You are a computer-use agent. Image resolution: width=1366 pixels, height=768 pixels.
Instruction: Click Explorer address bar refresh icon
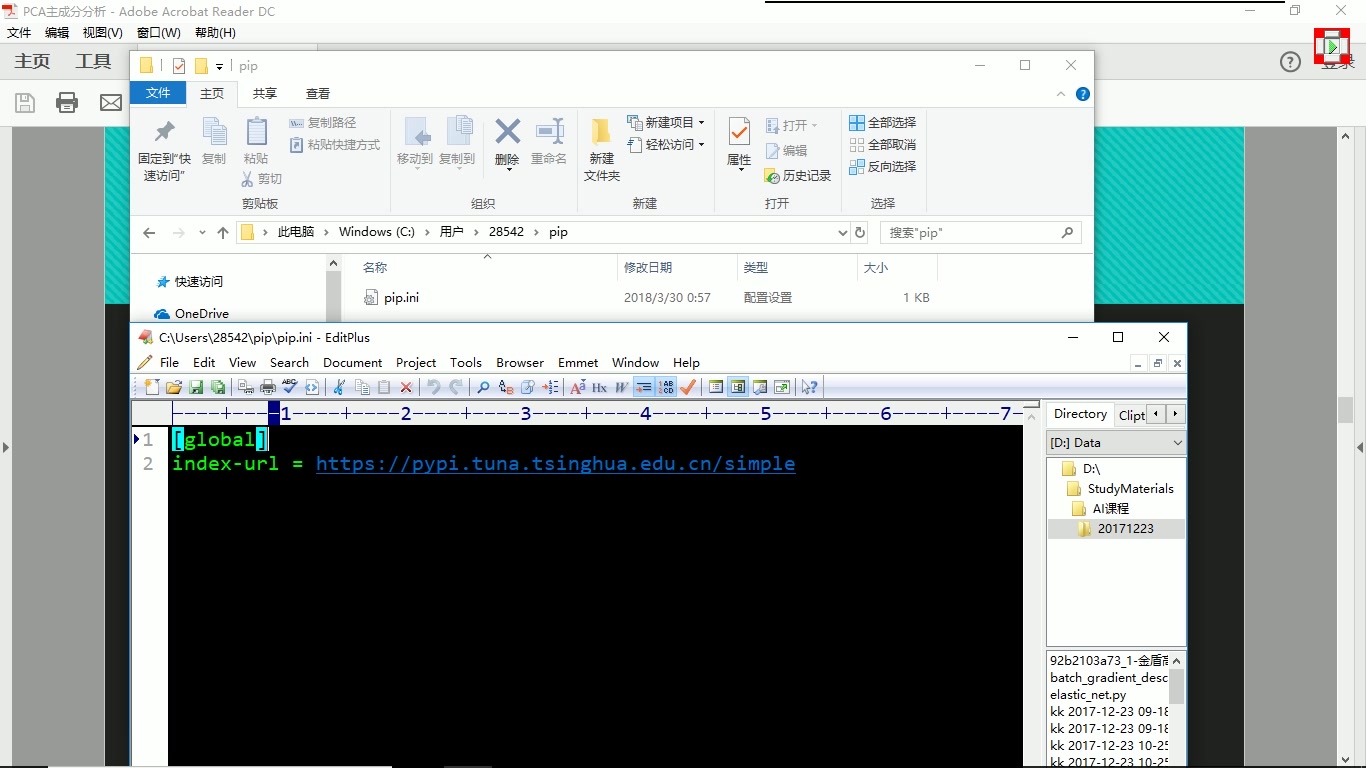click(x=860, y=232)
